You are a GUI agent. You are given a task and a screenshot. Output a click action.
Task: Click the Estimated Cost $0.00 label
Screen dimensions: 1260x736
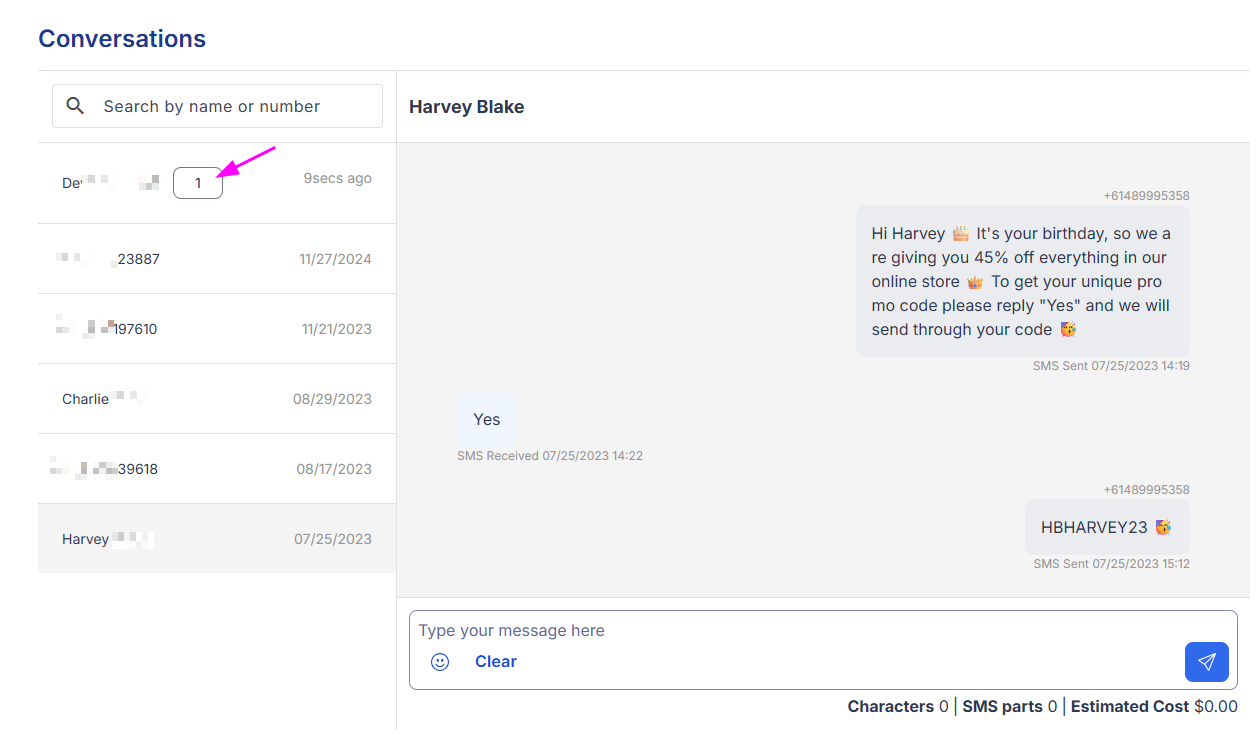1154,706
